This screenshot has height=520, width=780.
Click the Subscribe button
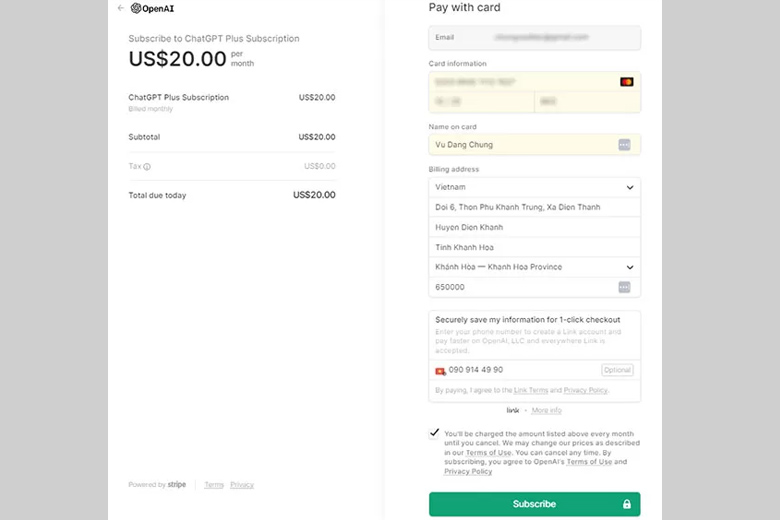pyautogui.click(x=534, y=504)
